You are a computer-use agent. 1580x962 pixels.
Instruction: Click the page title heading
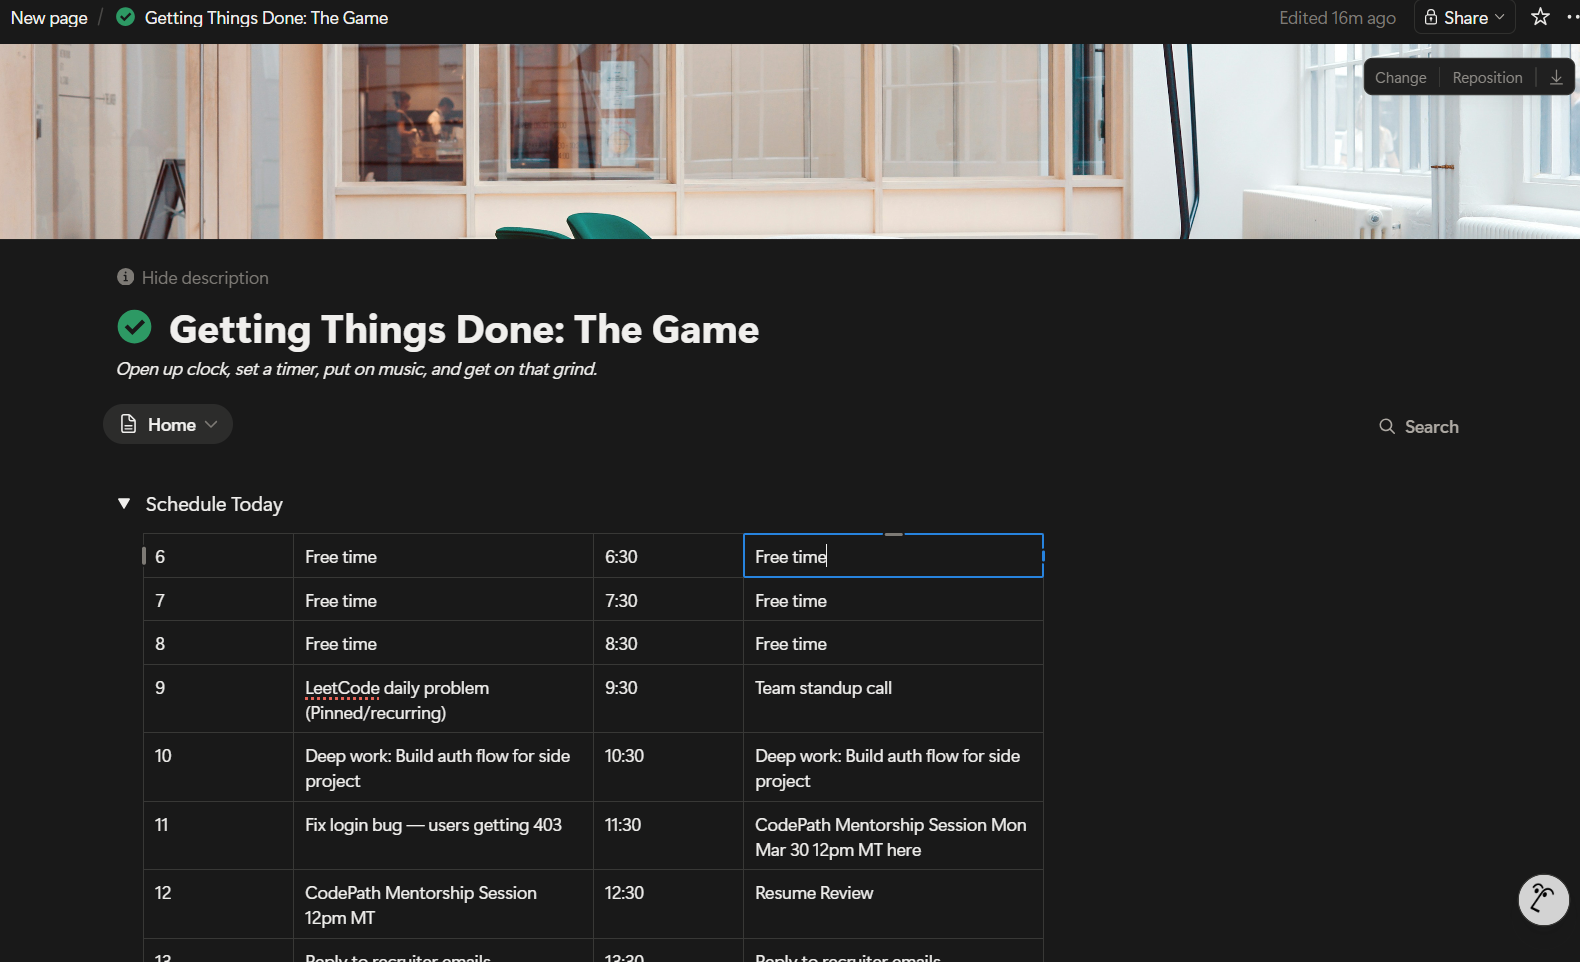pos(464,329)
